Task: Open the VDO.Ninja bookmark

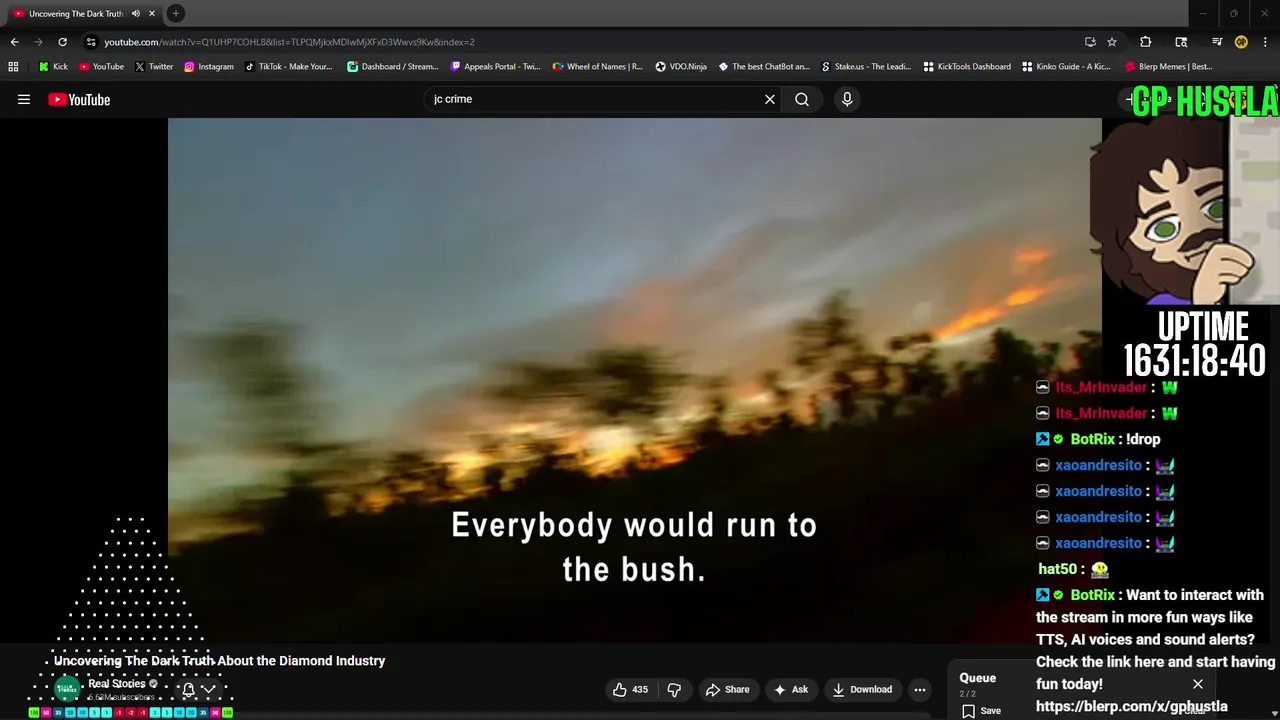Action: [681, 67]
